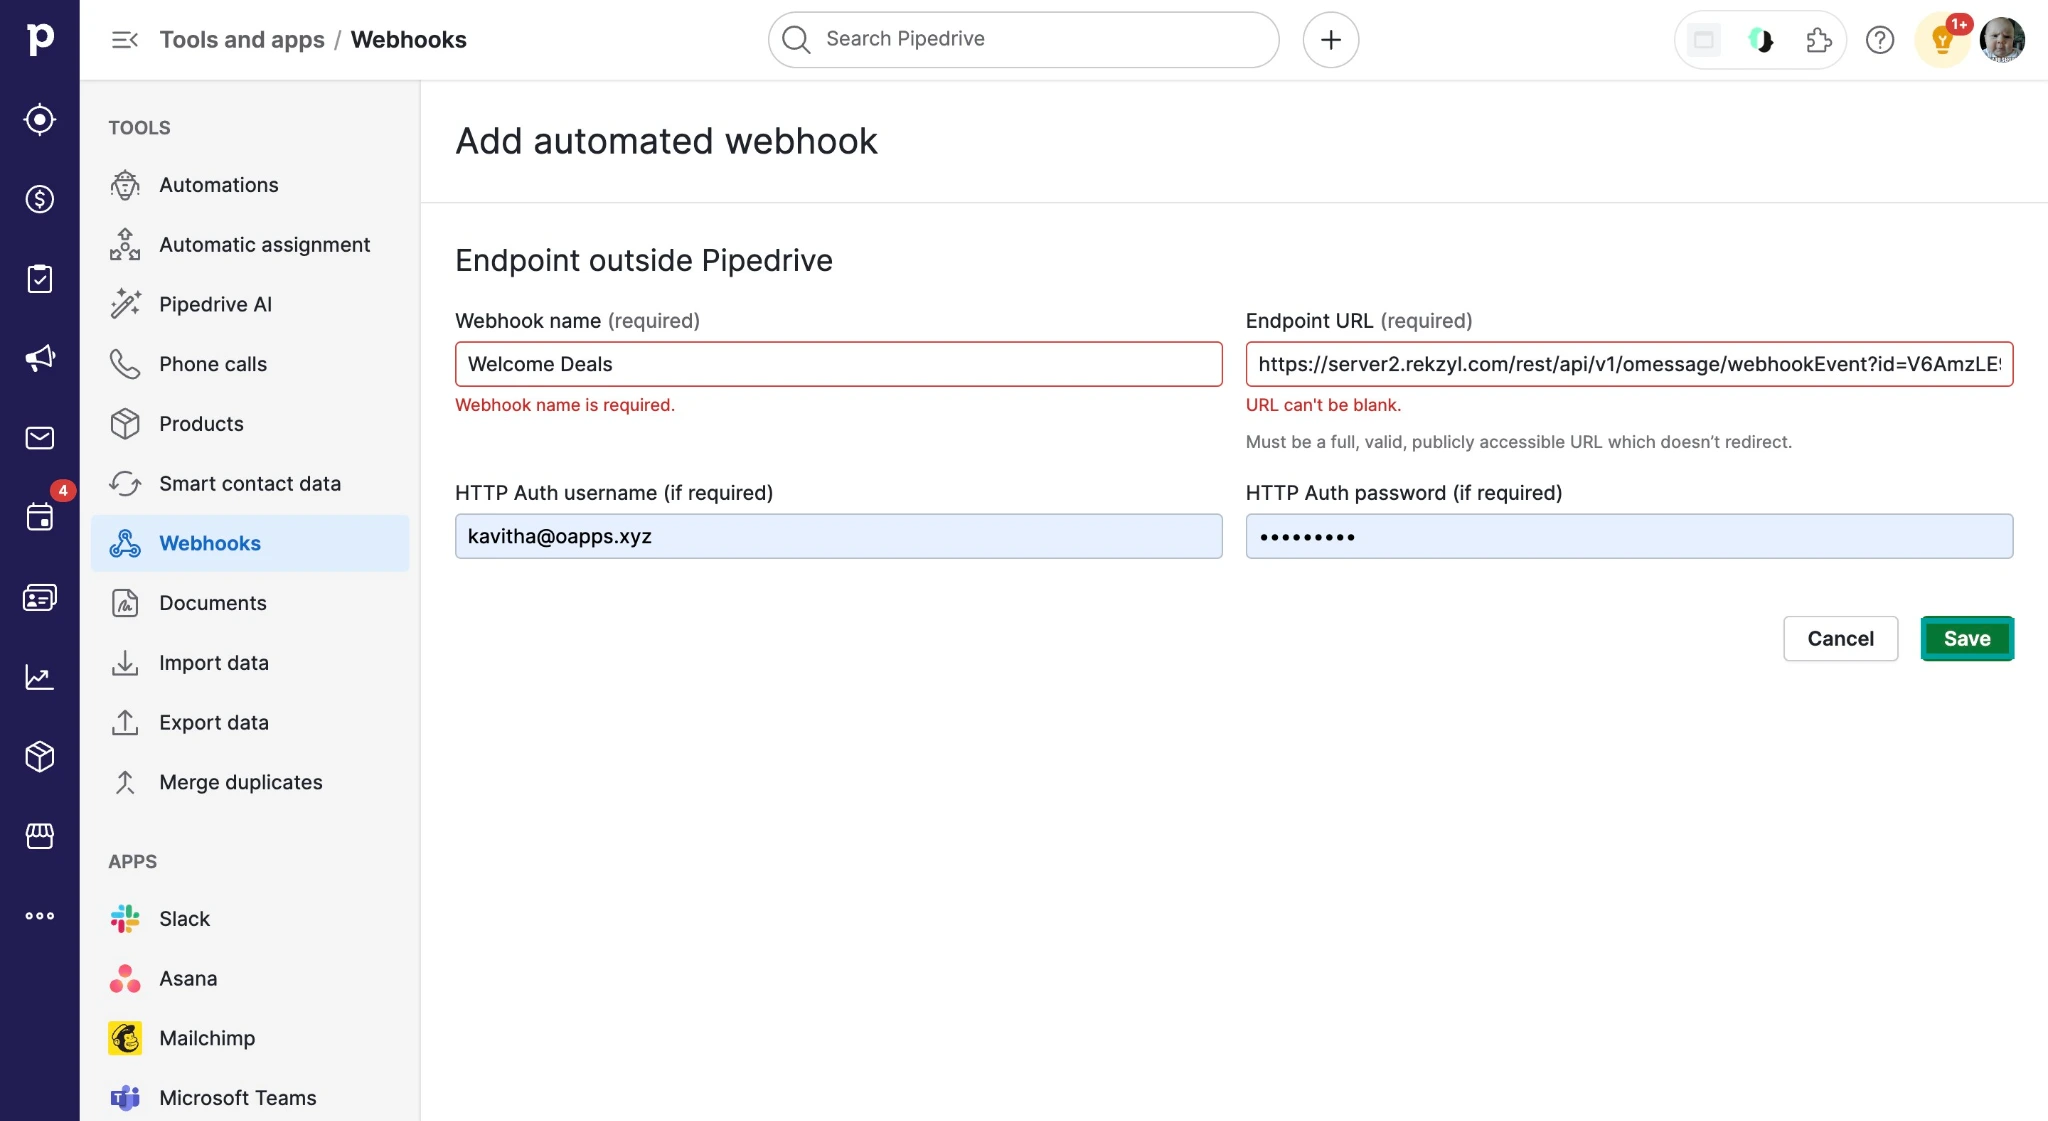The width and height of the screenshot is (2048, 1121).
Task: Click the 'Webhook name is required.' error text
Action: (565, 405)
